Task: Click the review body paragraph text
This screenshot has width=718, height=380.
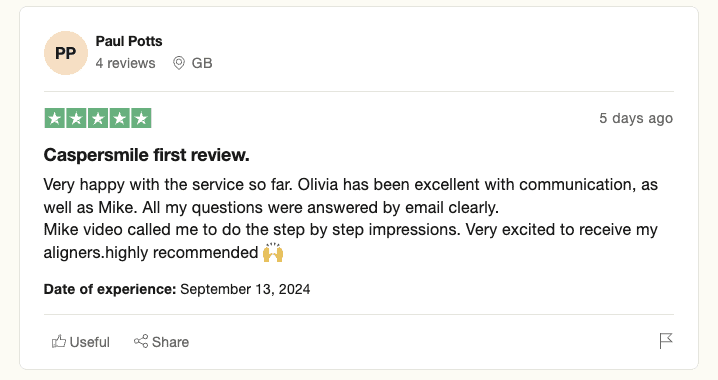Action: (x=351, y=218)
